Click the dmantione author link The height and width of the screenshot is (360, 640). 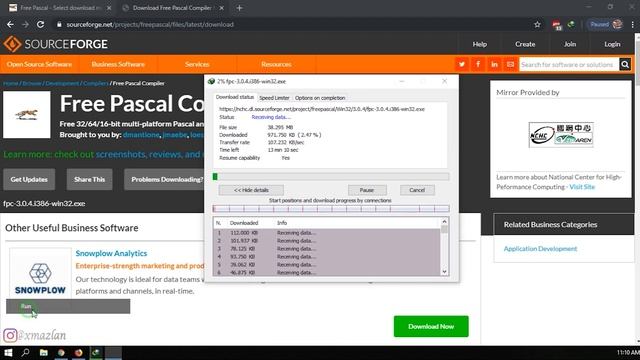point(141,135)
